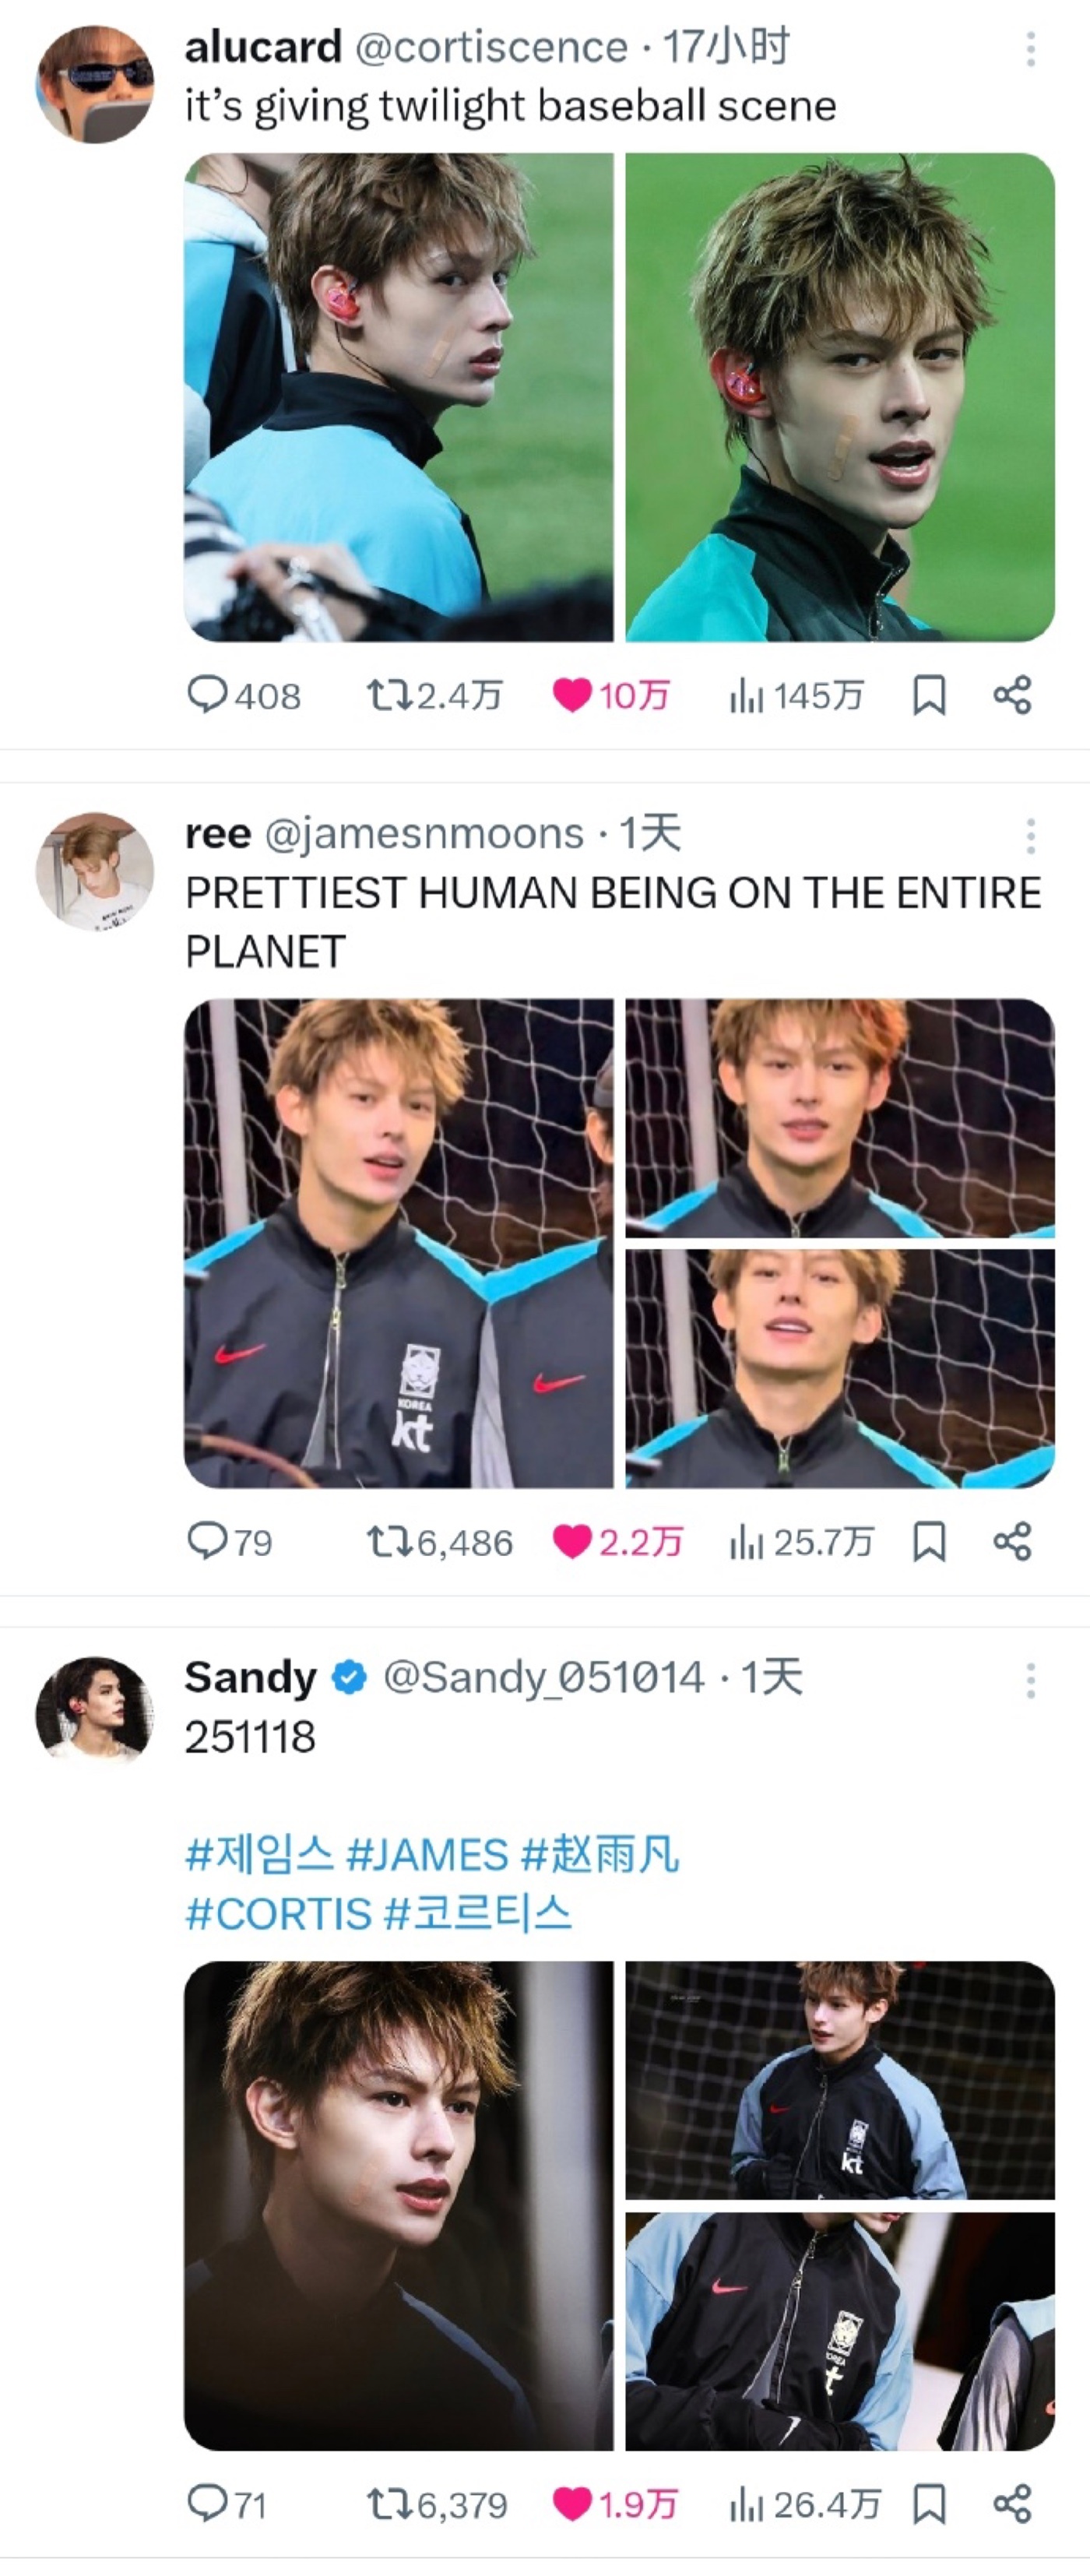The image size is (1090, 2576).
Task: View analytics on alucard's post
Action: pyautogui.click(x=747, y=694)
